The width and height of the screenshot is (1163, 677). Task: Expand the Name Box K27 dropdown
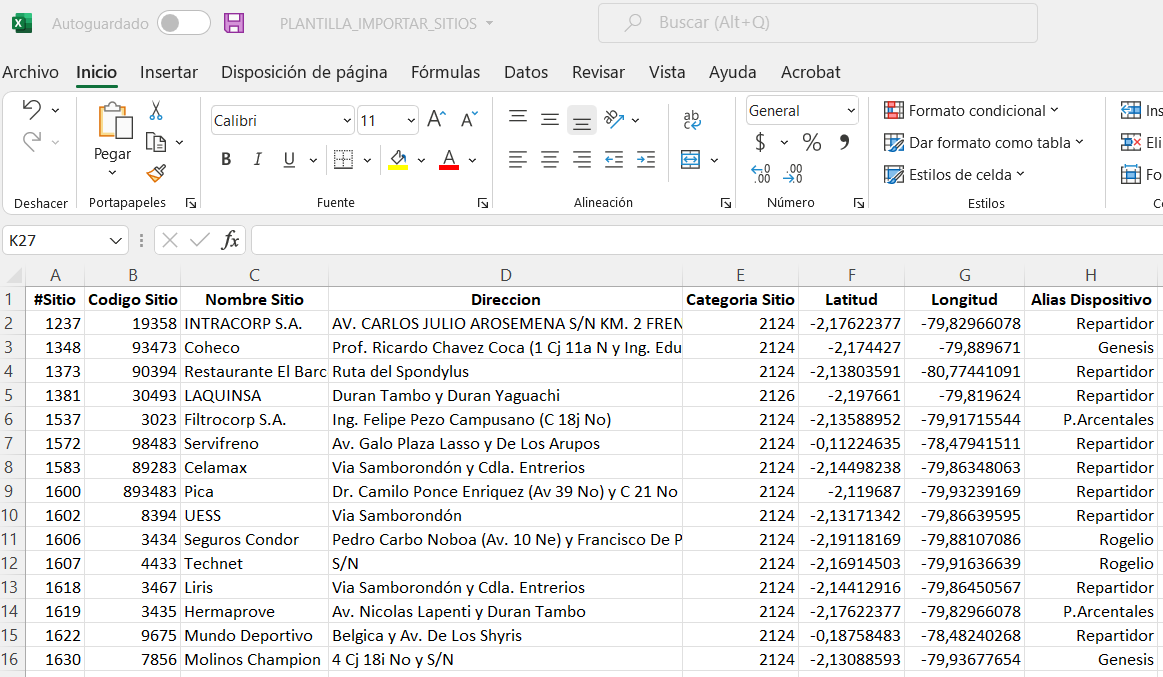[x=115, y=240]
